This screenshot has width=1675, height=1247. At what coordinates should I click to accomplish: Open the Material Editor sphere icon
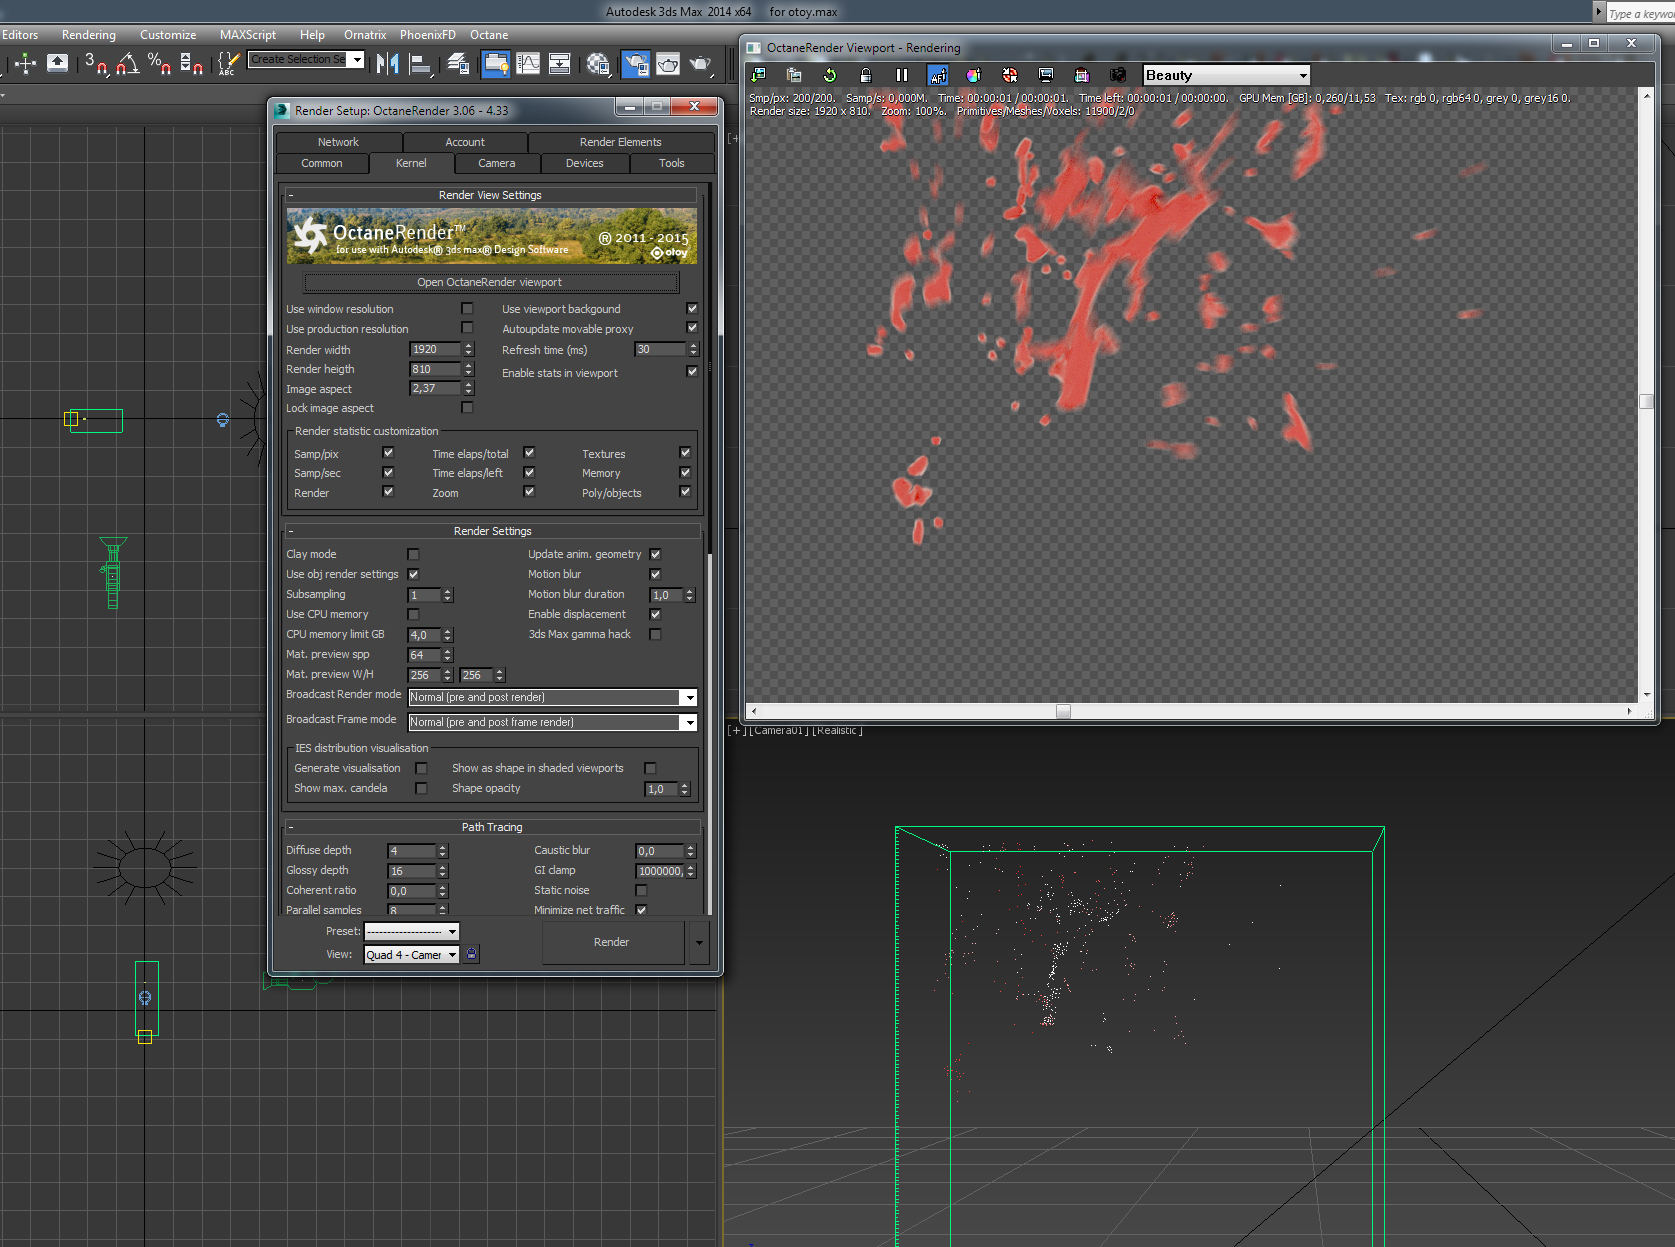point(598,64)
